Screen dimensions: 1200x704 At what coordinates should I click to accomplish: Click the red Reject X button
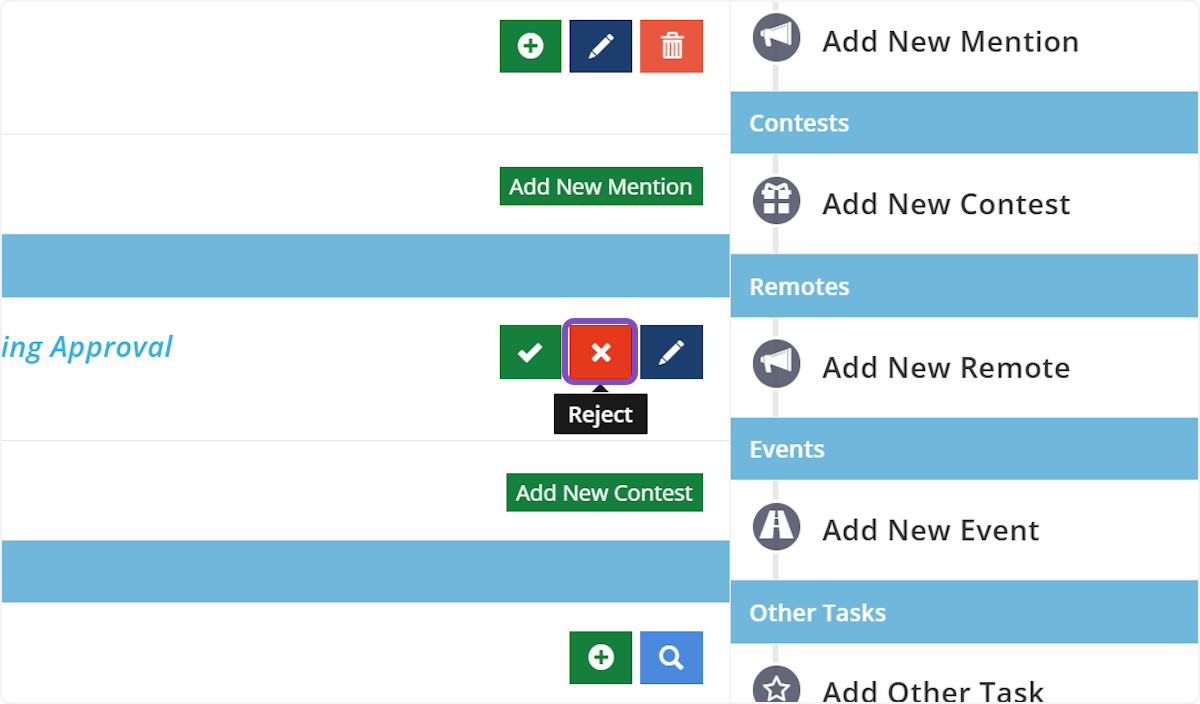(x=600, y=352)
